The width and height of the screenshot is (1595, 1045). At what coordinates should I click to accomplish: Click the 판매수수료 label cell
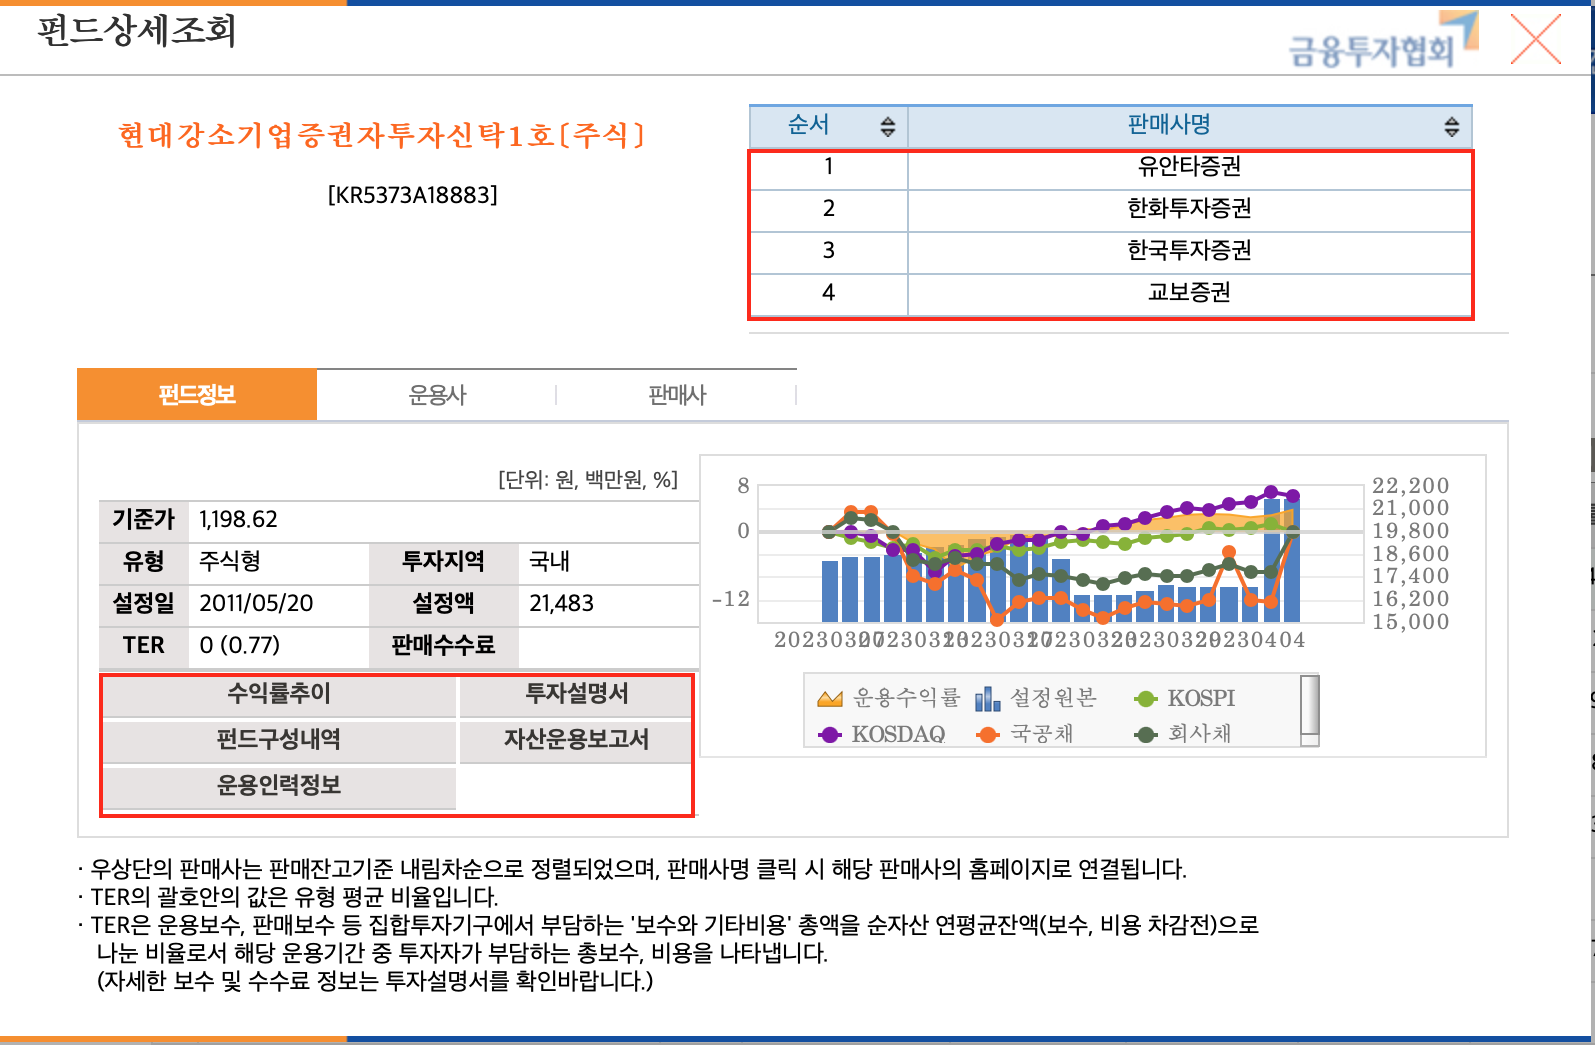[x=443, y=646]
